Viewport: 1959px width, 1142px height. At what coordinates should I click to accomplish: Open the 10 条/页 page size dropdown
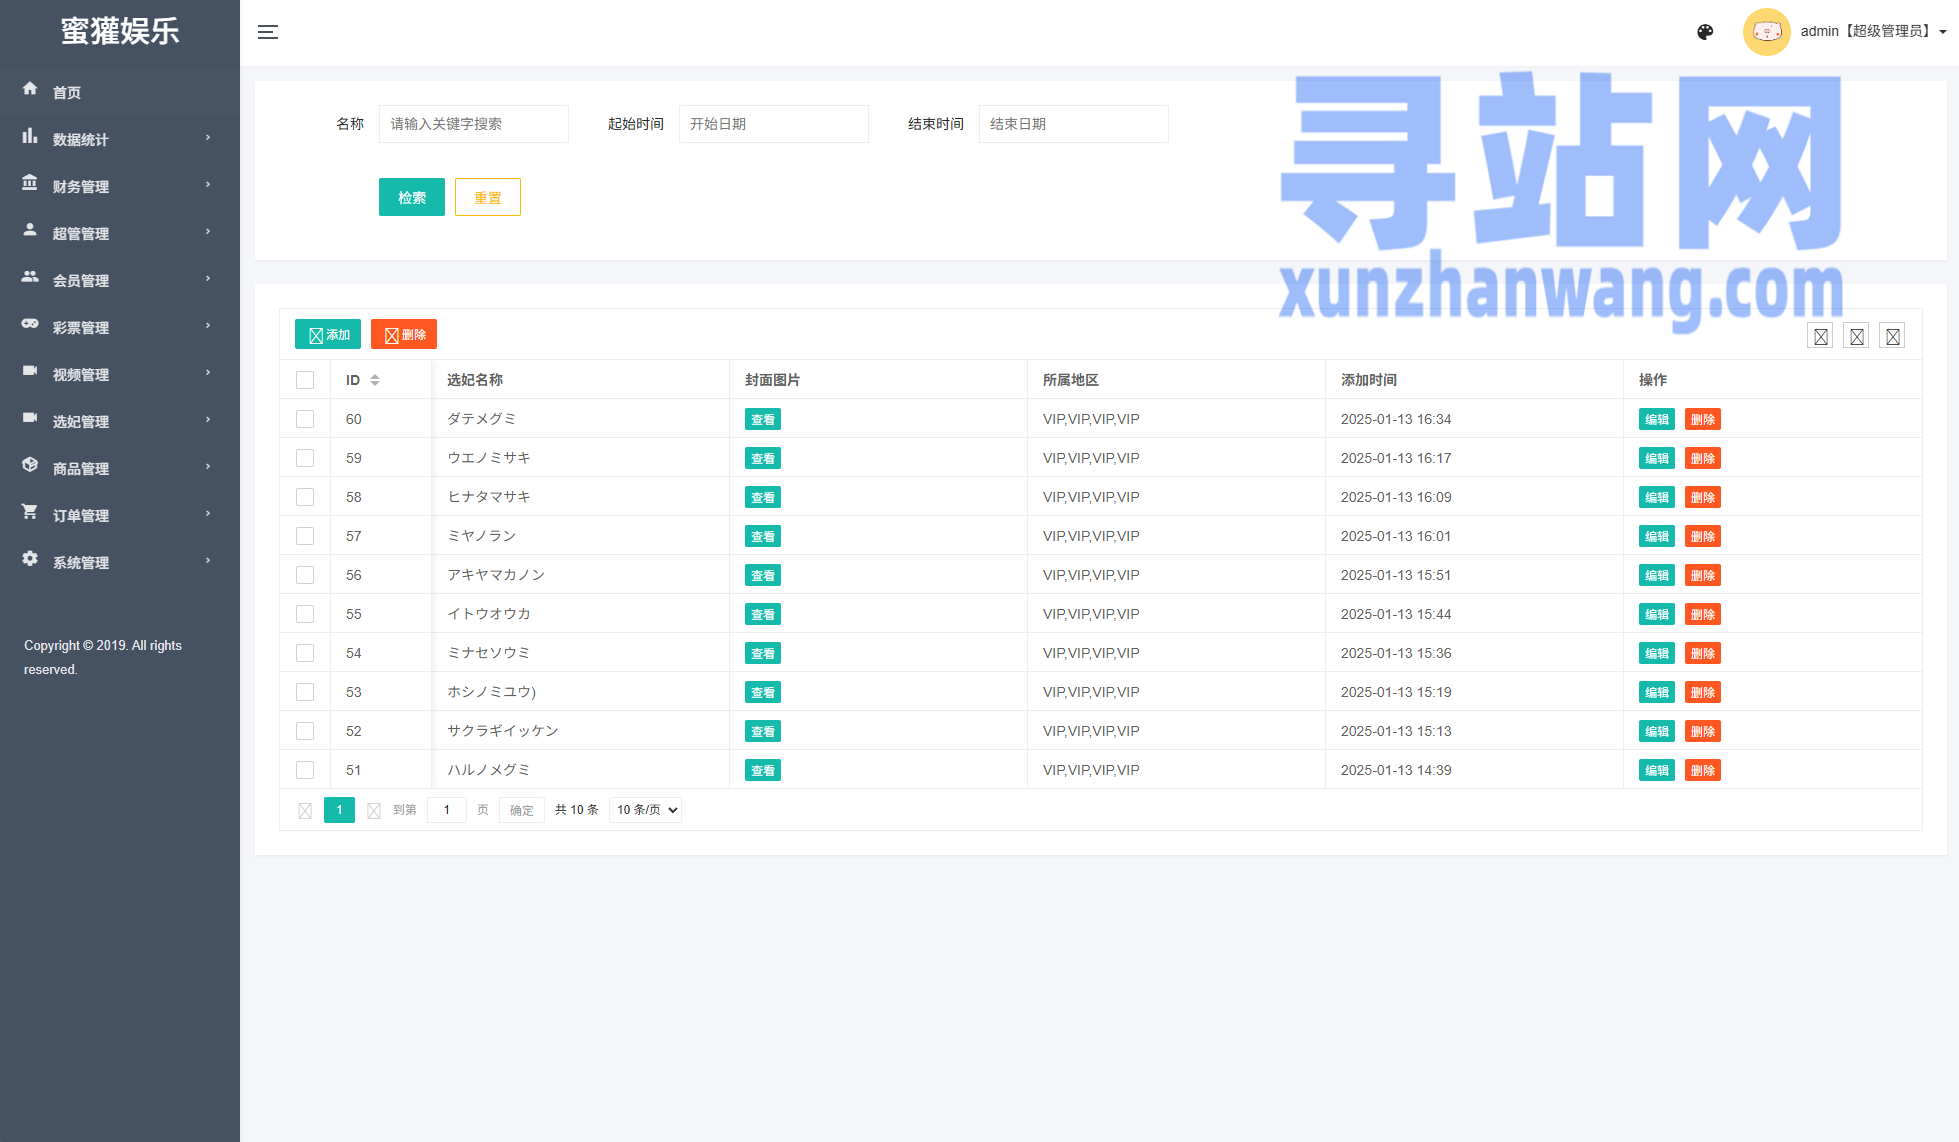coord(645,810)
